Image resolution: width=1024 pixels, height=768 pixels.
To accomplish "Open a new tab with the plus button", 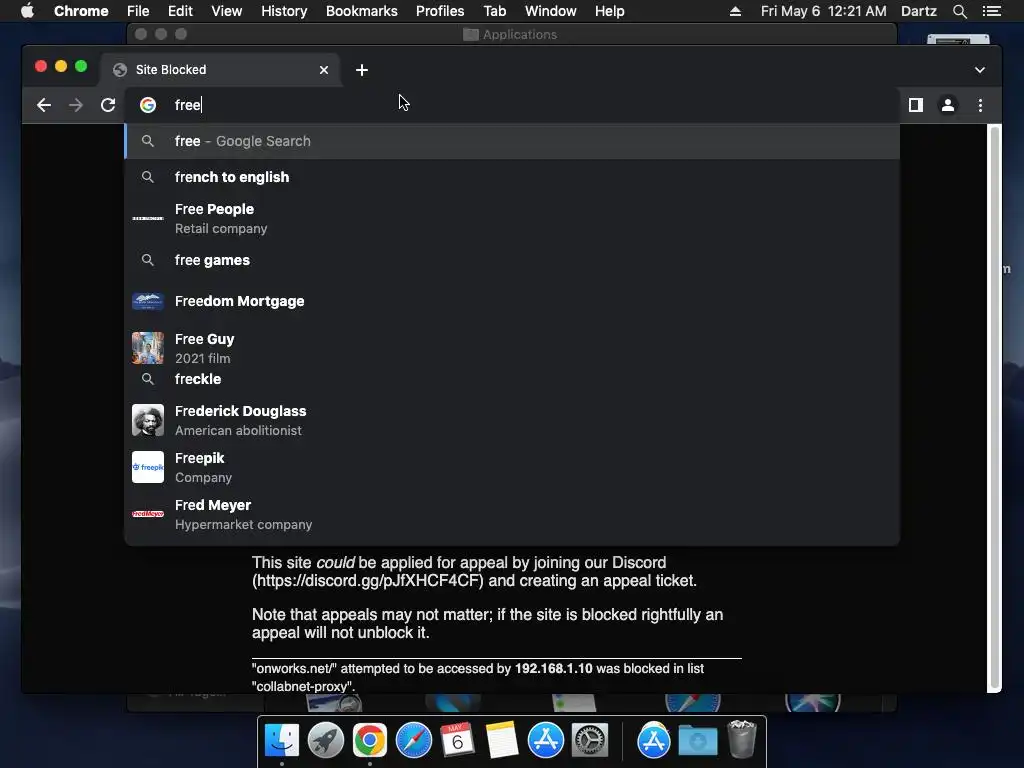I will coord(362,70).
